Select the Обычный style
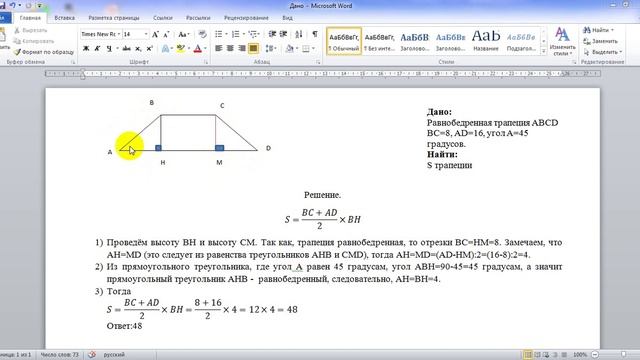 coord(344,41)
